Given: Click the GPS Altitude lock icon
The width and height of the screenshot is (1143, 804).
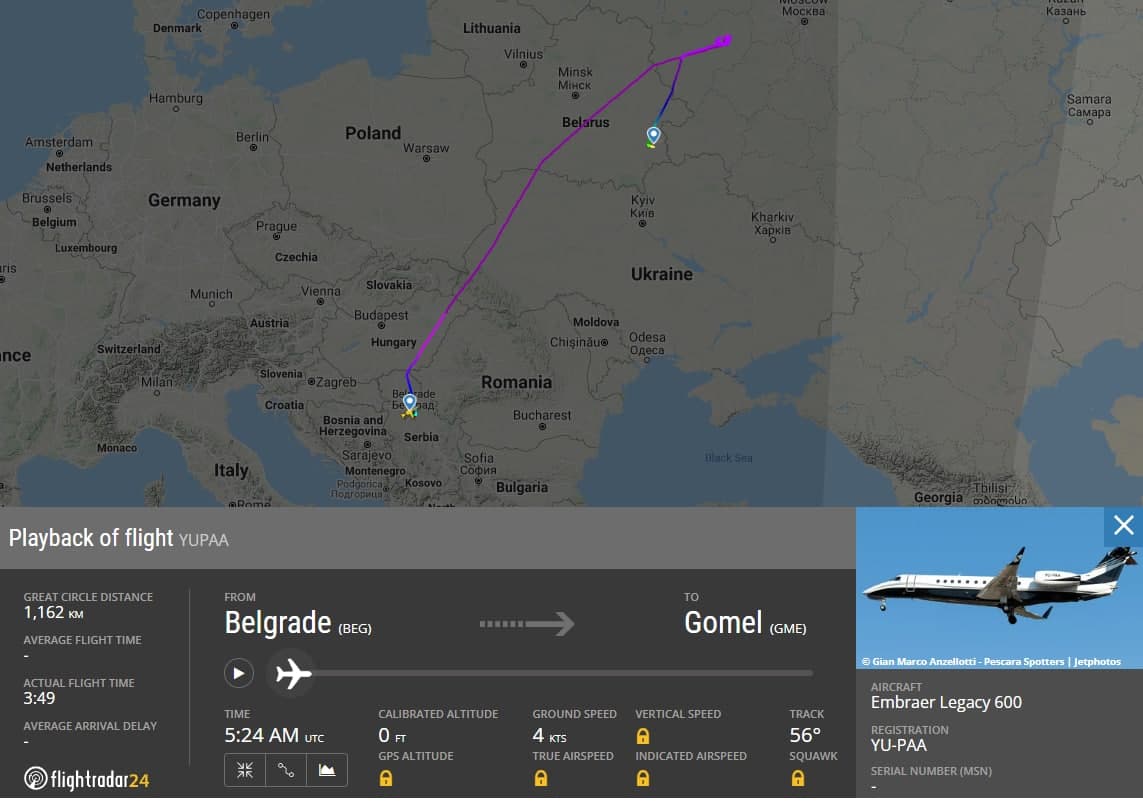Looking at the screenshot, I should tap(386, 778).
